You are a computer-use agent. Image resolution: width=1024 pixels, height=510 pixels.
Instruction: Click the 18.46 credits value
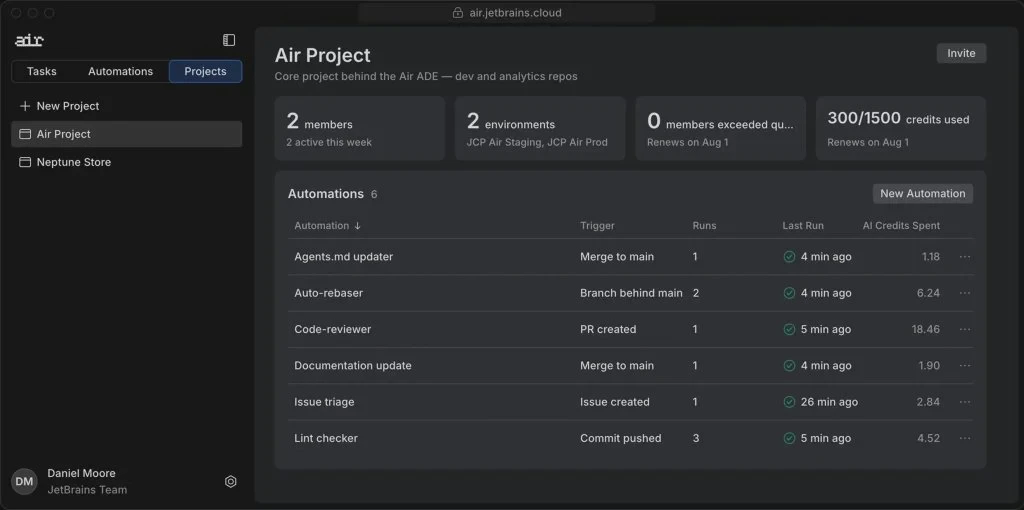925,329
